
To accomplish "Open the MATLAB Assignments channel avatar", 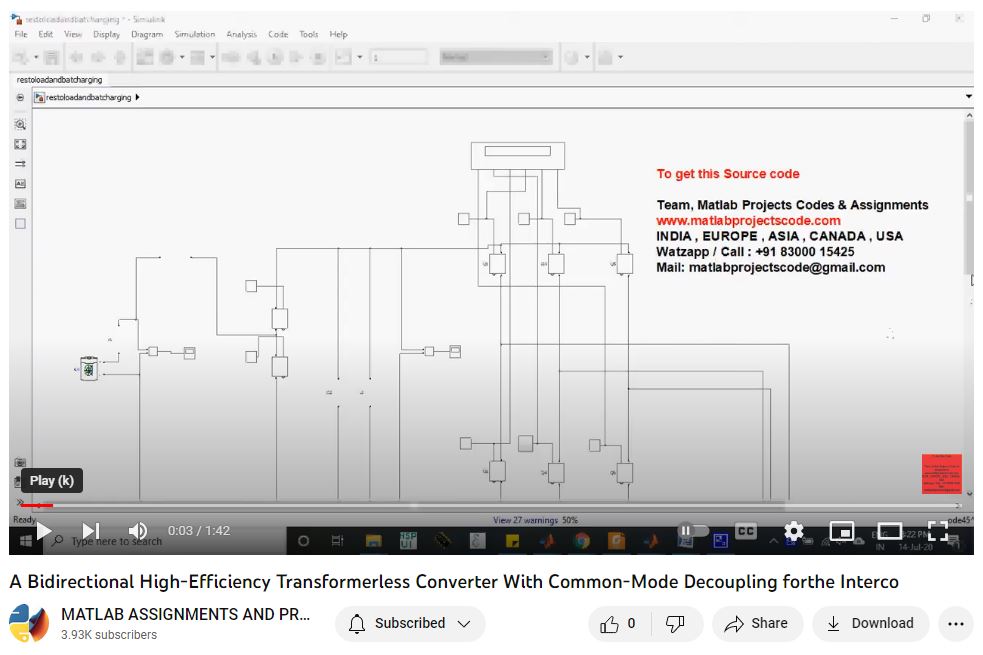I will click(x=29, y=623).
